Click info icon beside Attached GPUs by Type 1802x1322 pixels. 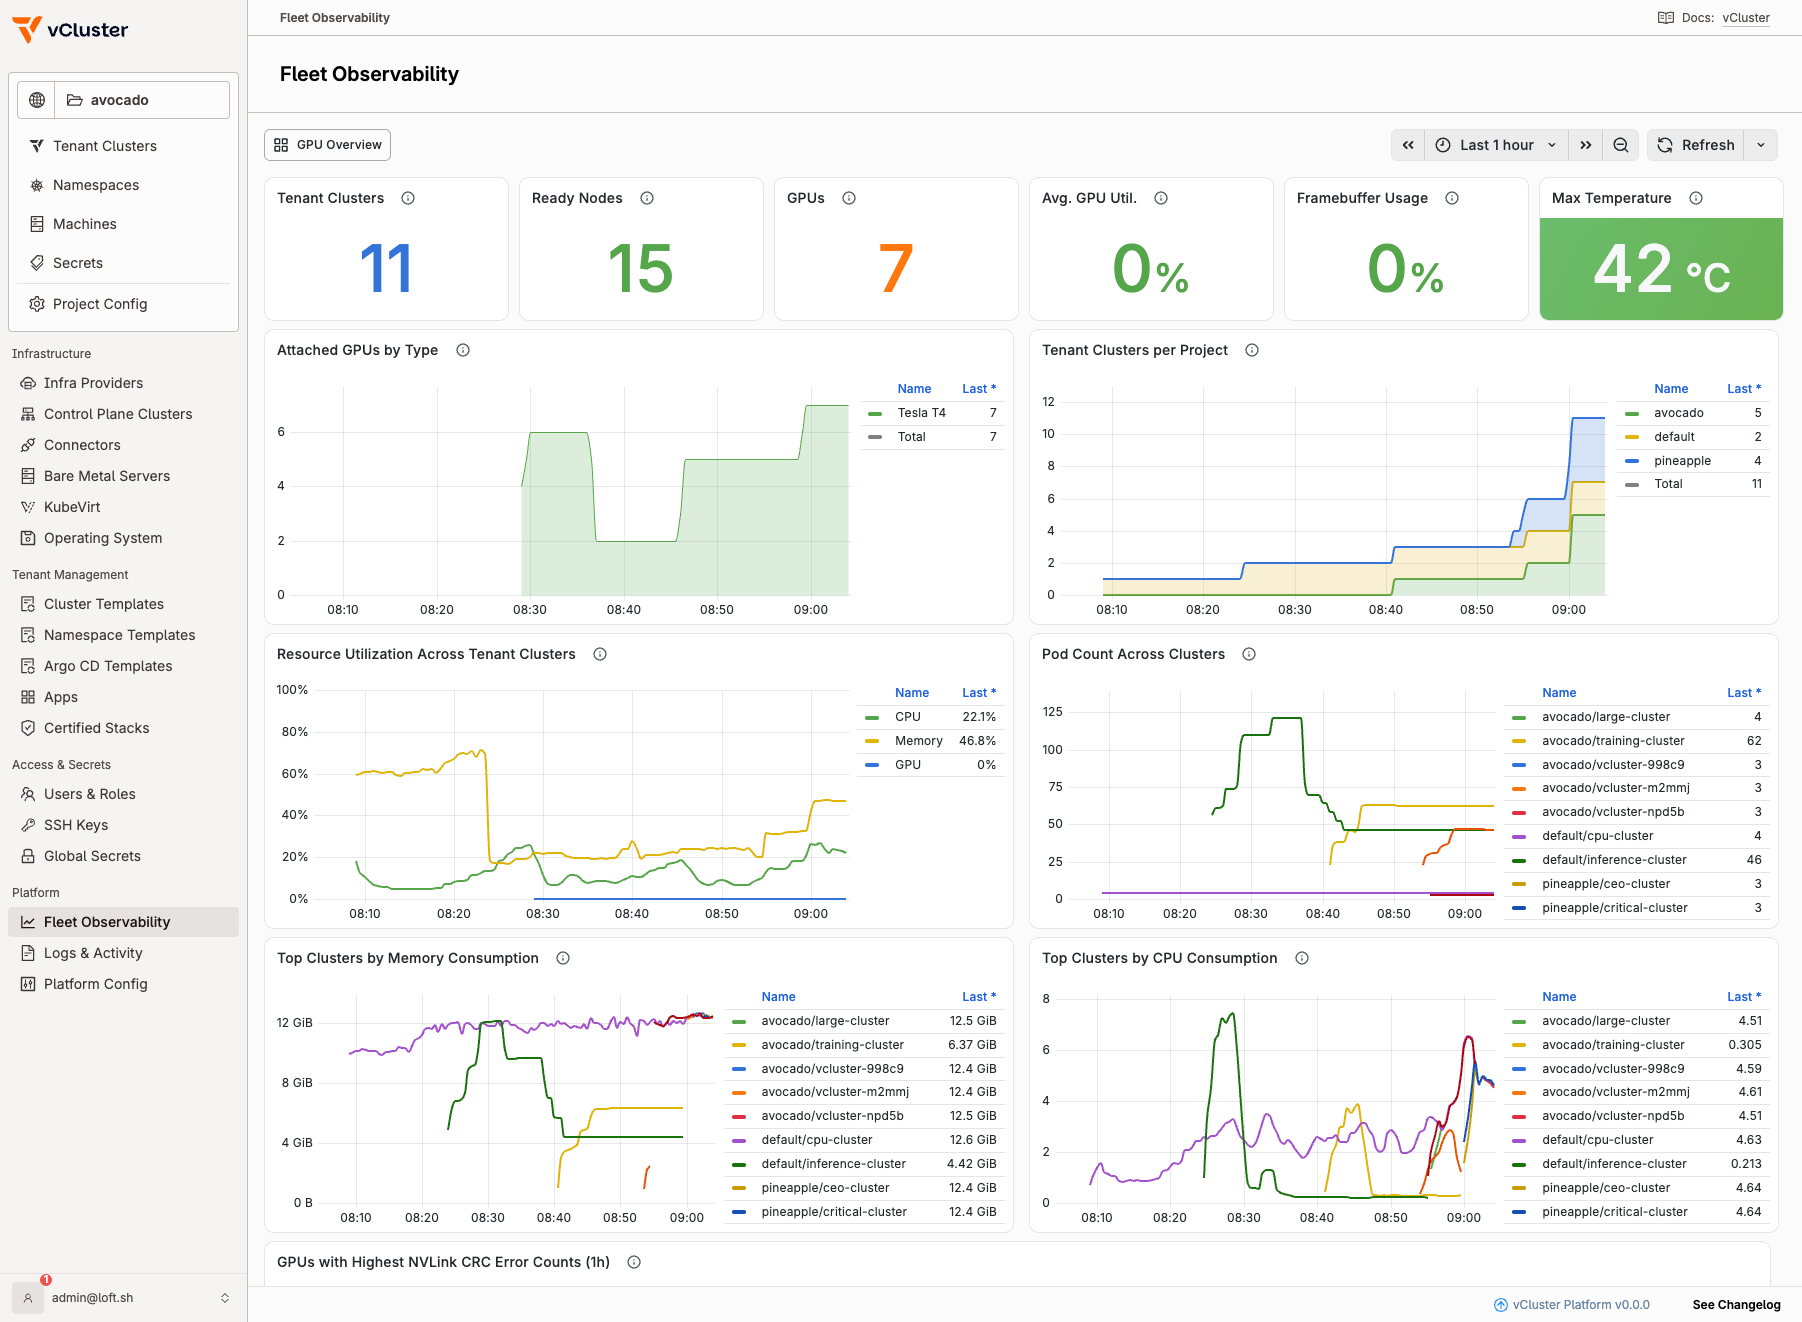tap(463, 350)
